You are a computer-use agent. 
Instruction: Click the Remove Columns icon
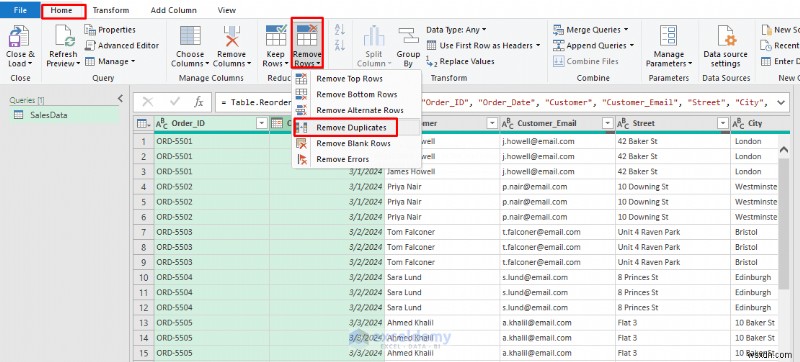(232, 36)
